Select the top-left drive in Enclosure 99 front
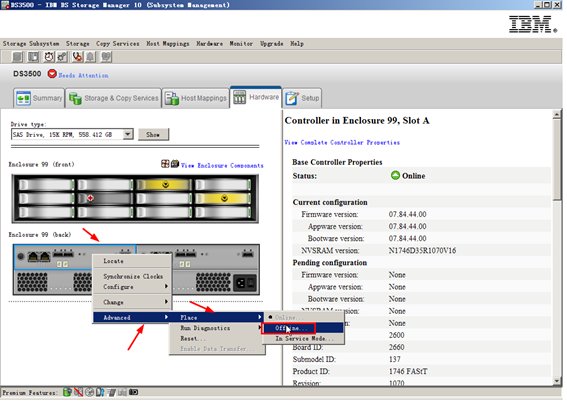This screenshot has width=567, height=402. click(46, 185)
